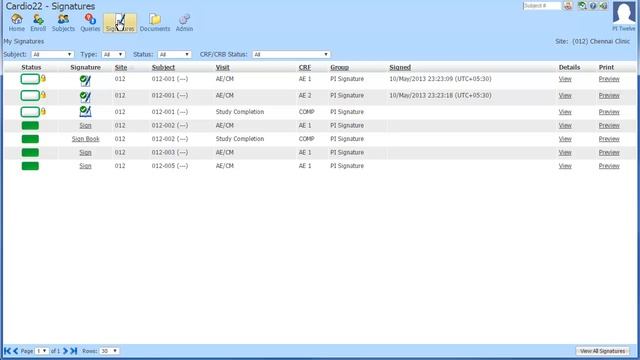Click green status box for 012-005 row
The image size is (640, 360).
click(x=30, y=166)
